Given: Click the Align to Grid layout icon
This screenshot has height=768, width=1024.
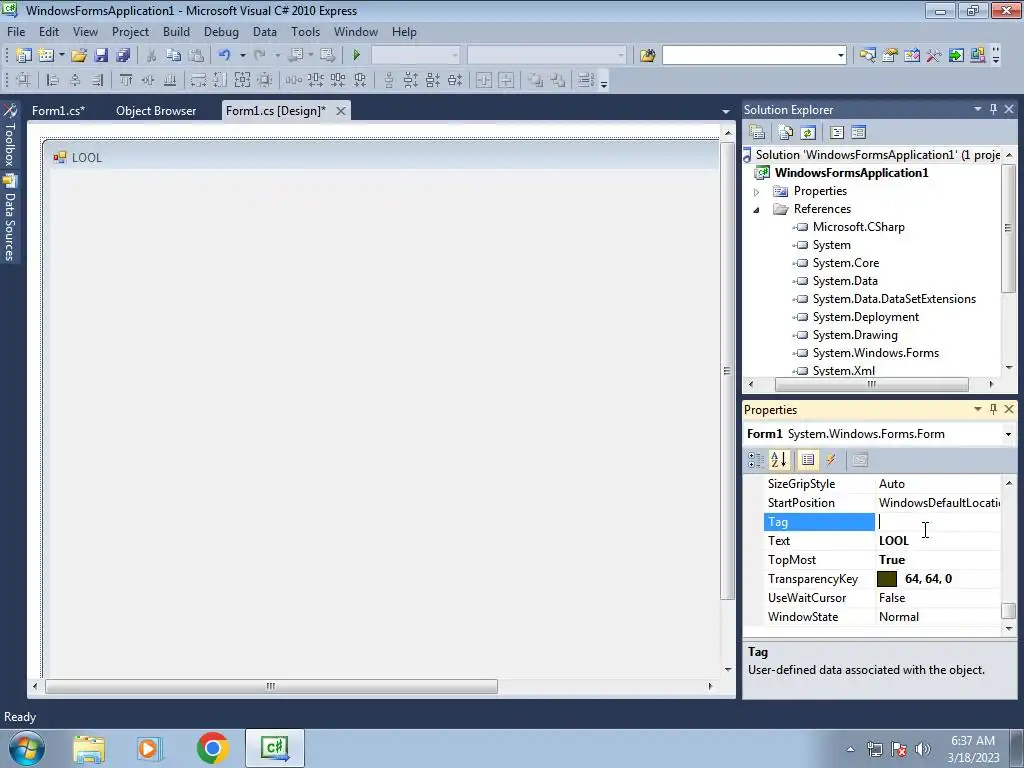Looking at the screenshot, I should 24,80.
